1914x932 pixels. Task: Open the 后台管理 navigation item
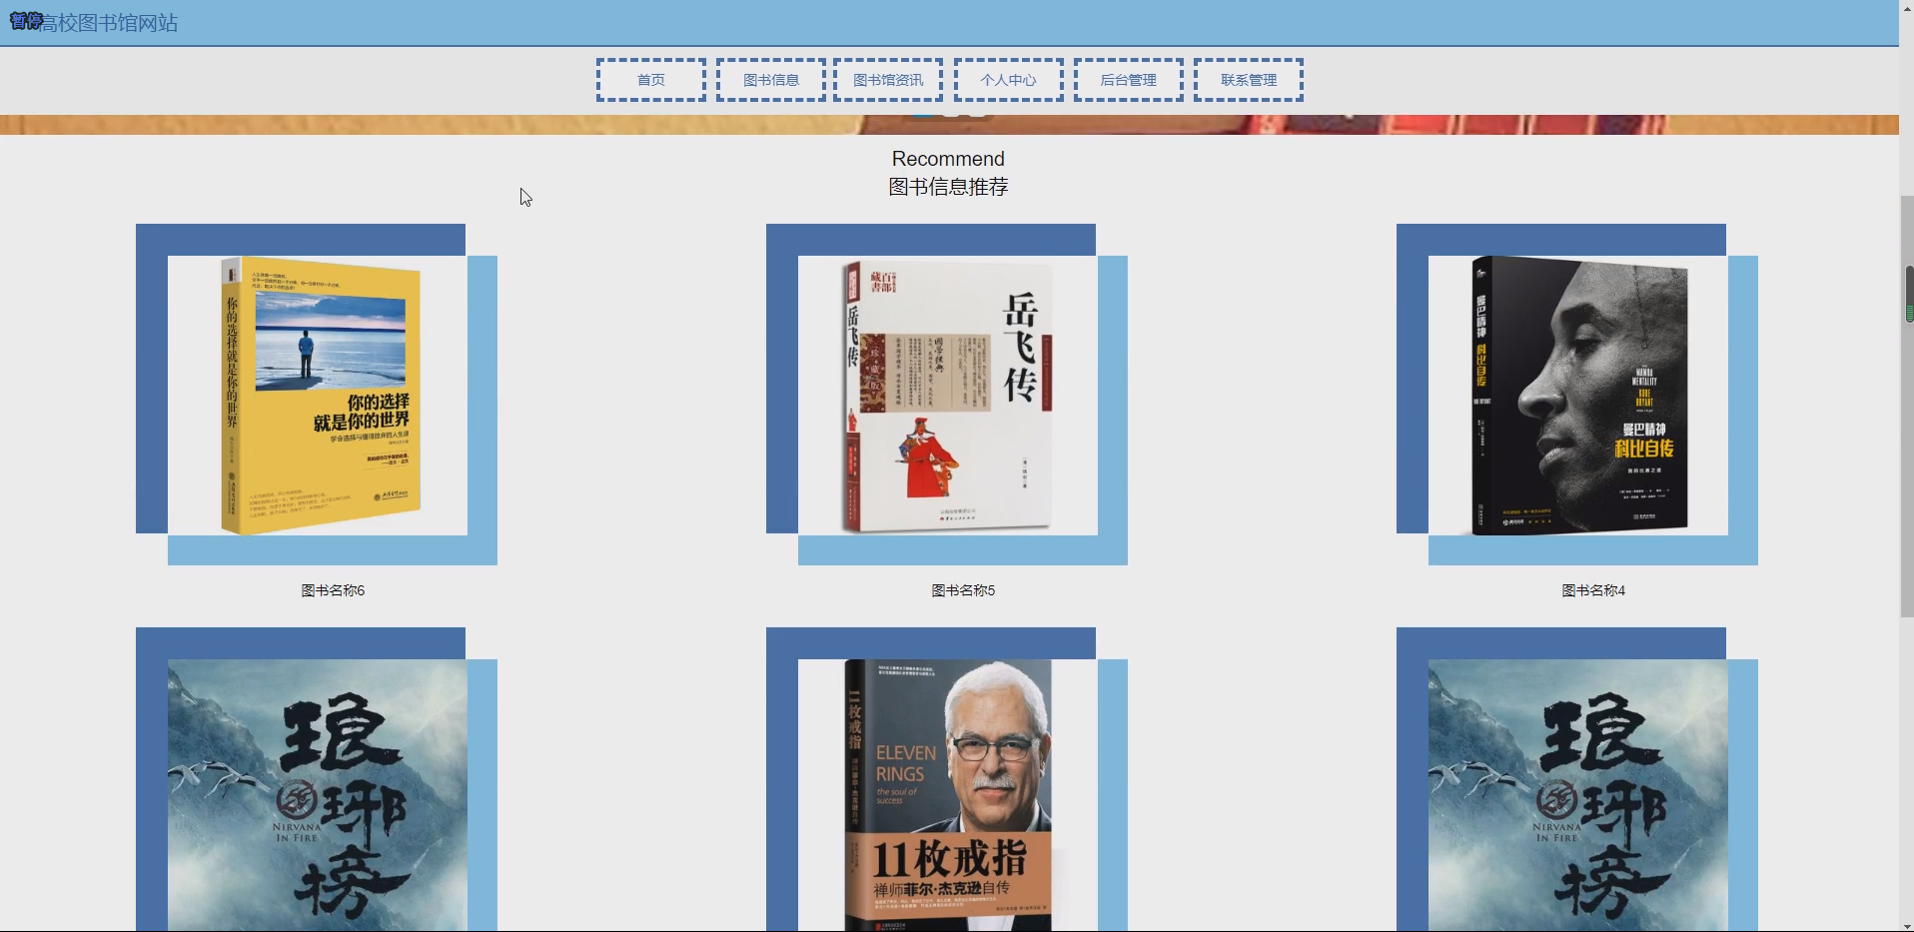(1128, 80)
